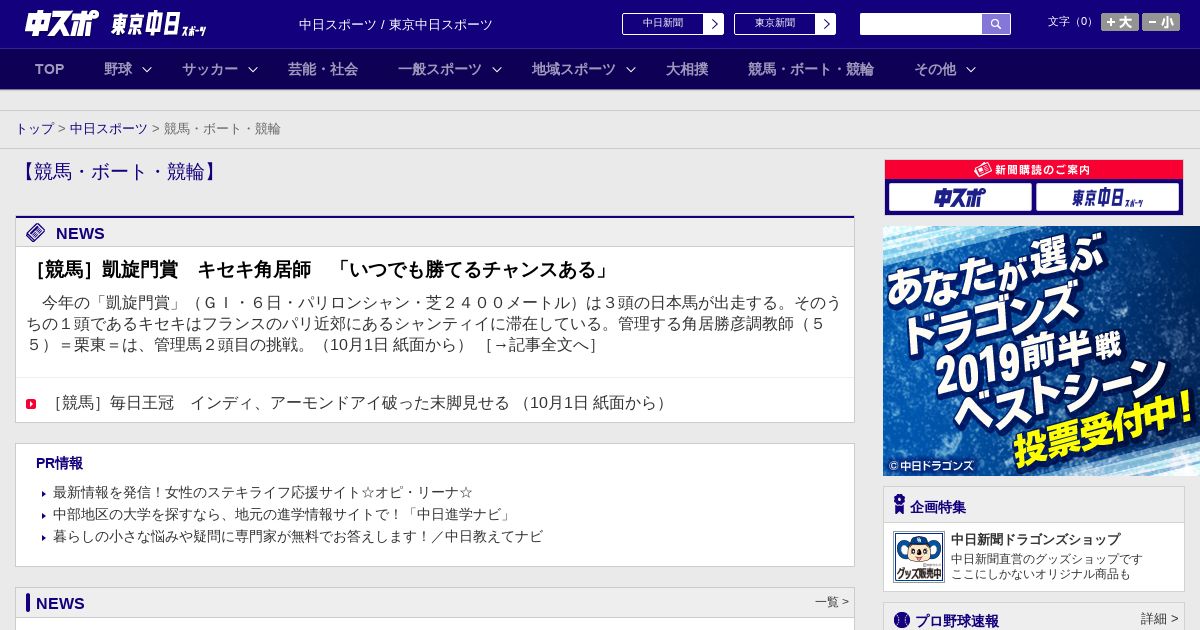Viewport: 1200px width, 630px height.
Task: Focus the header search input field
Action: click(x=921, y=24)
